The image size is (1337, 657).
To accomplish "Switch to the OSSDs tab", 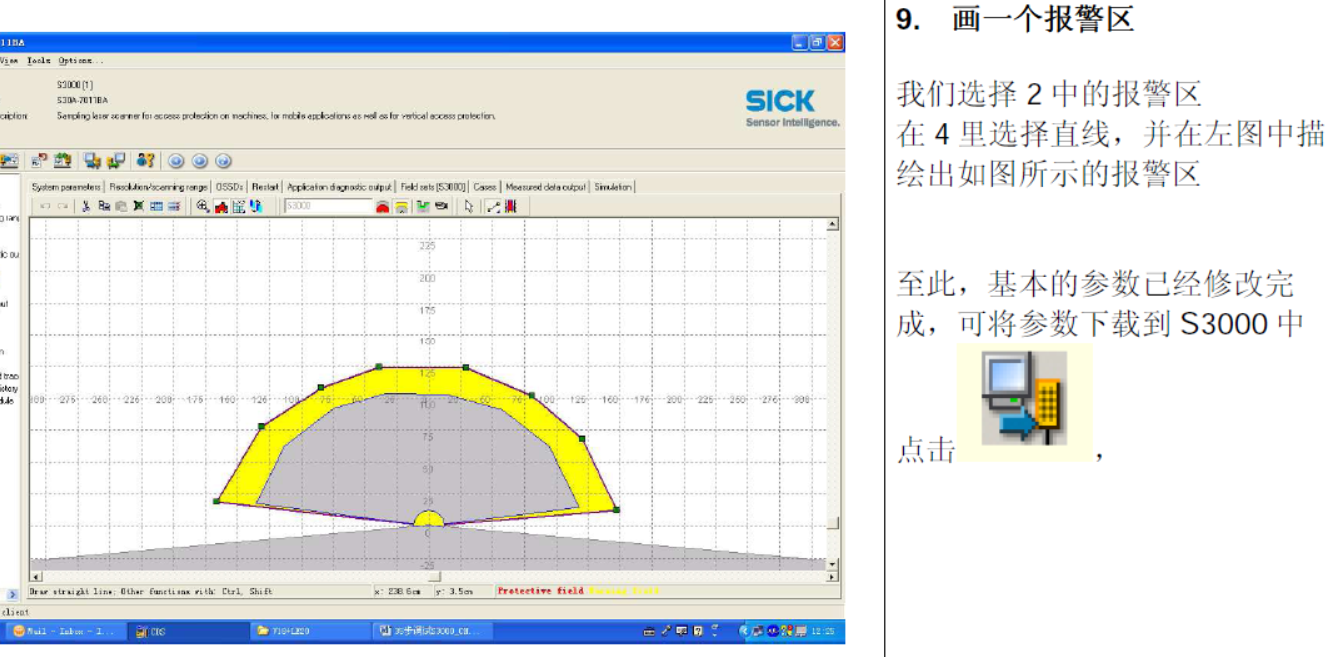I will point(230,186).
